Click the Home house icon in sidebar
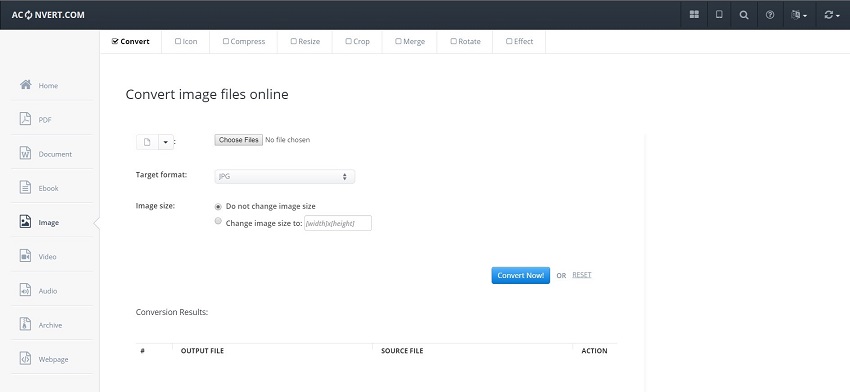 click(x=25, y=85)
